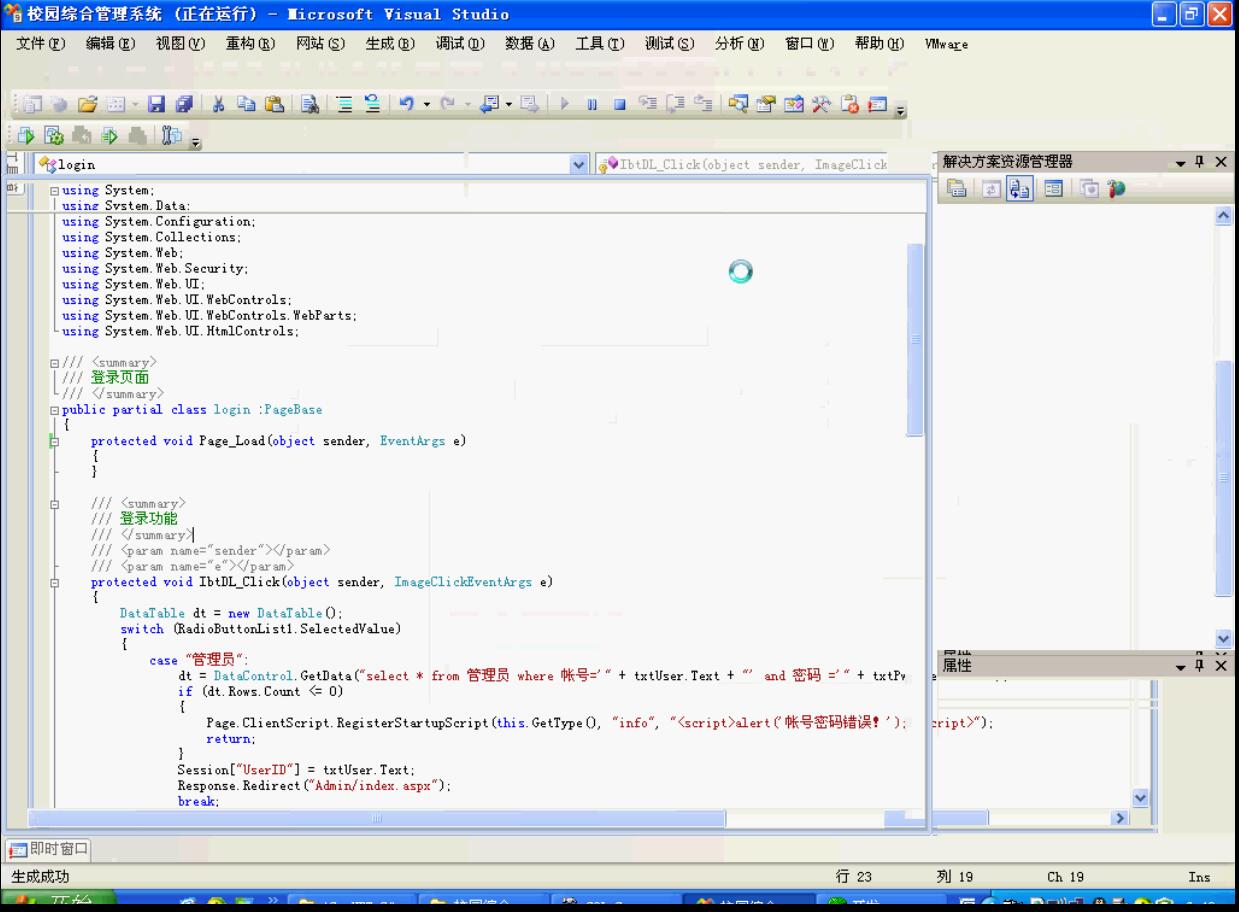
Task: Click the Open File folder icon
Action: point(87,104)
